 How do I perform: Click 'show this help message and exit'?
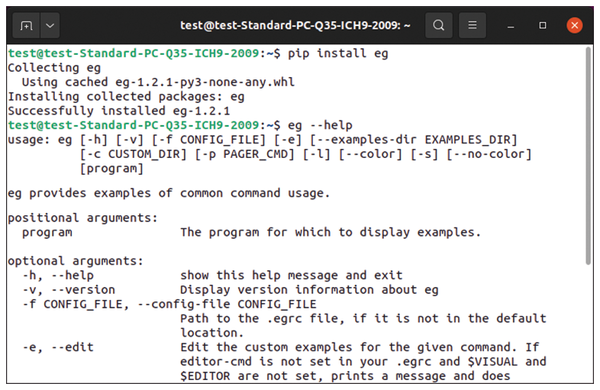291,275
